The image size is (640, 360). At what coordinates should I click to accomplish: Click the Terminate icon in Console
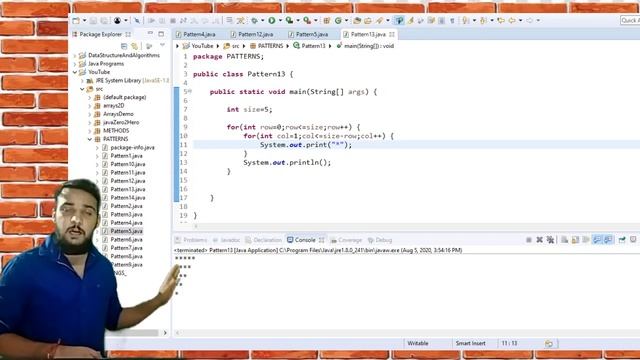click(x=529, y=240)
